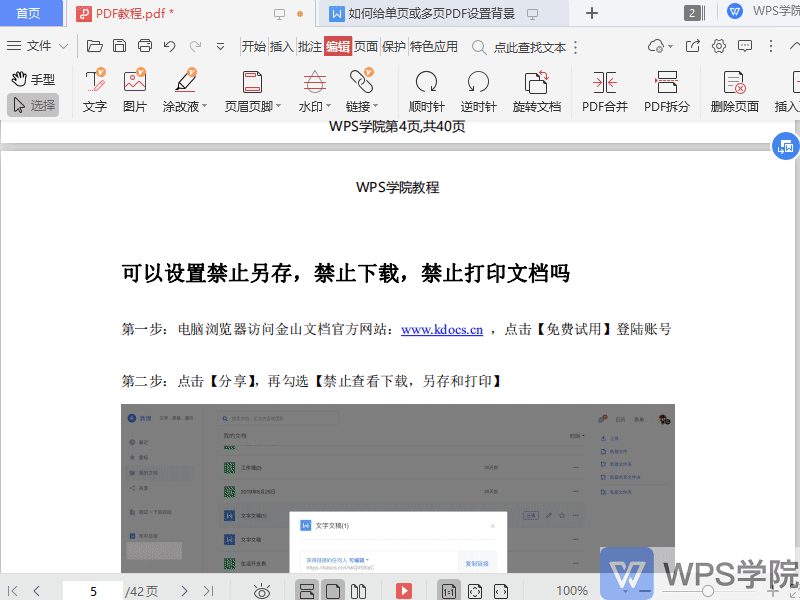This screenshot has height=600, width=800.
Task: Click the 图片 image tool
Action: 135,90
